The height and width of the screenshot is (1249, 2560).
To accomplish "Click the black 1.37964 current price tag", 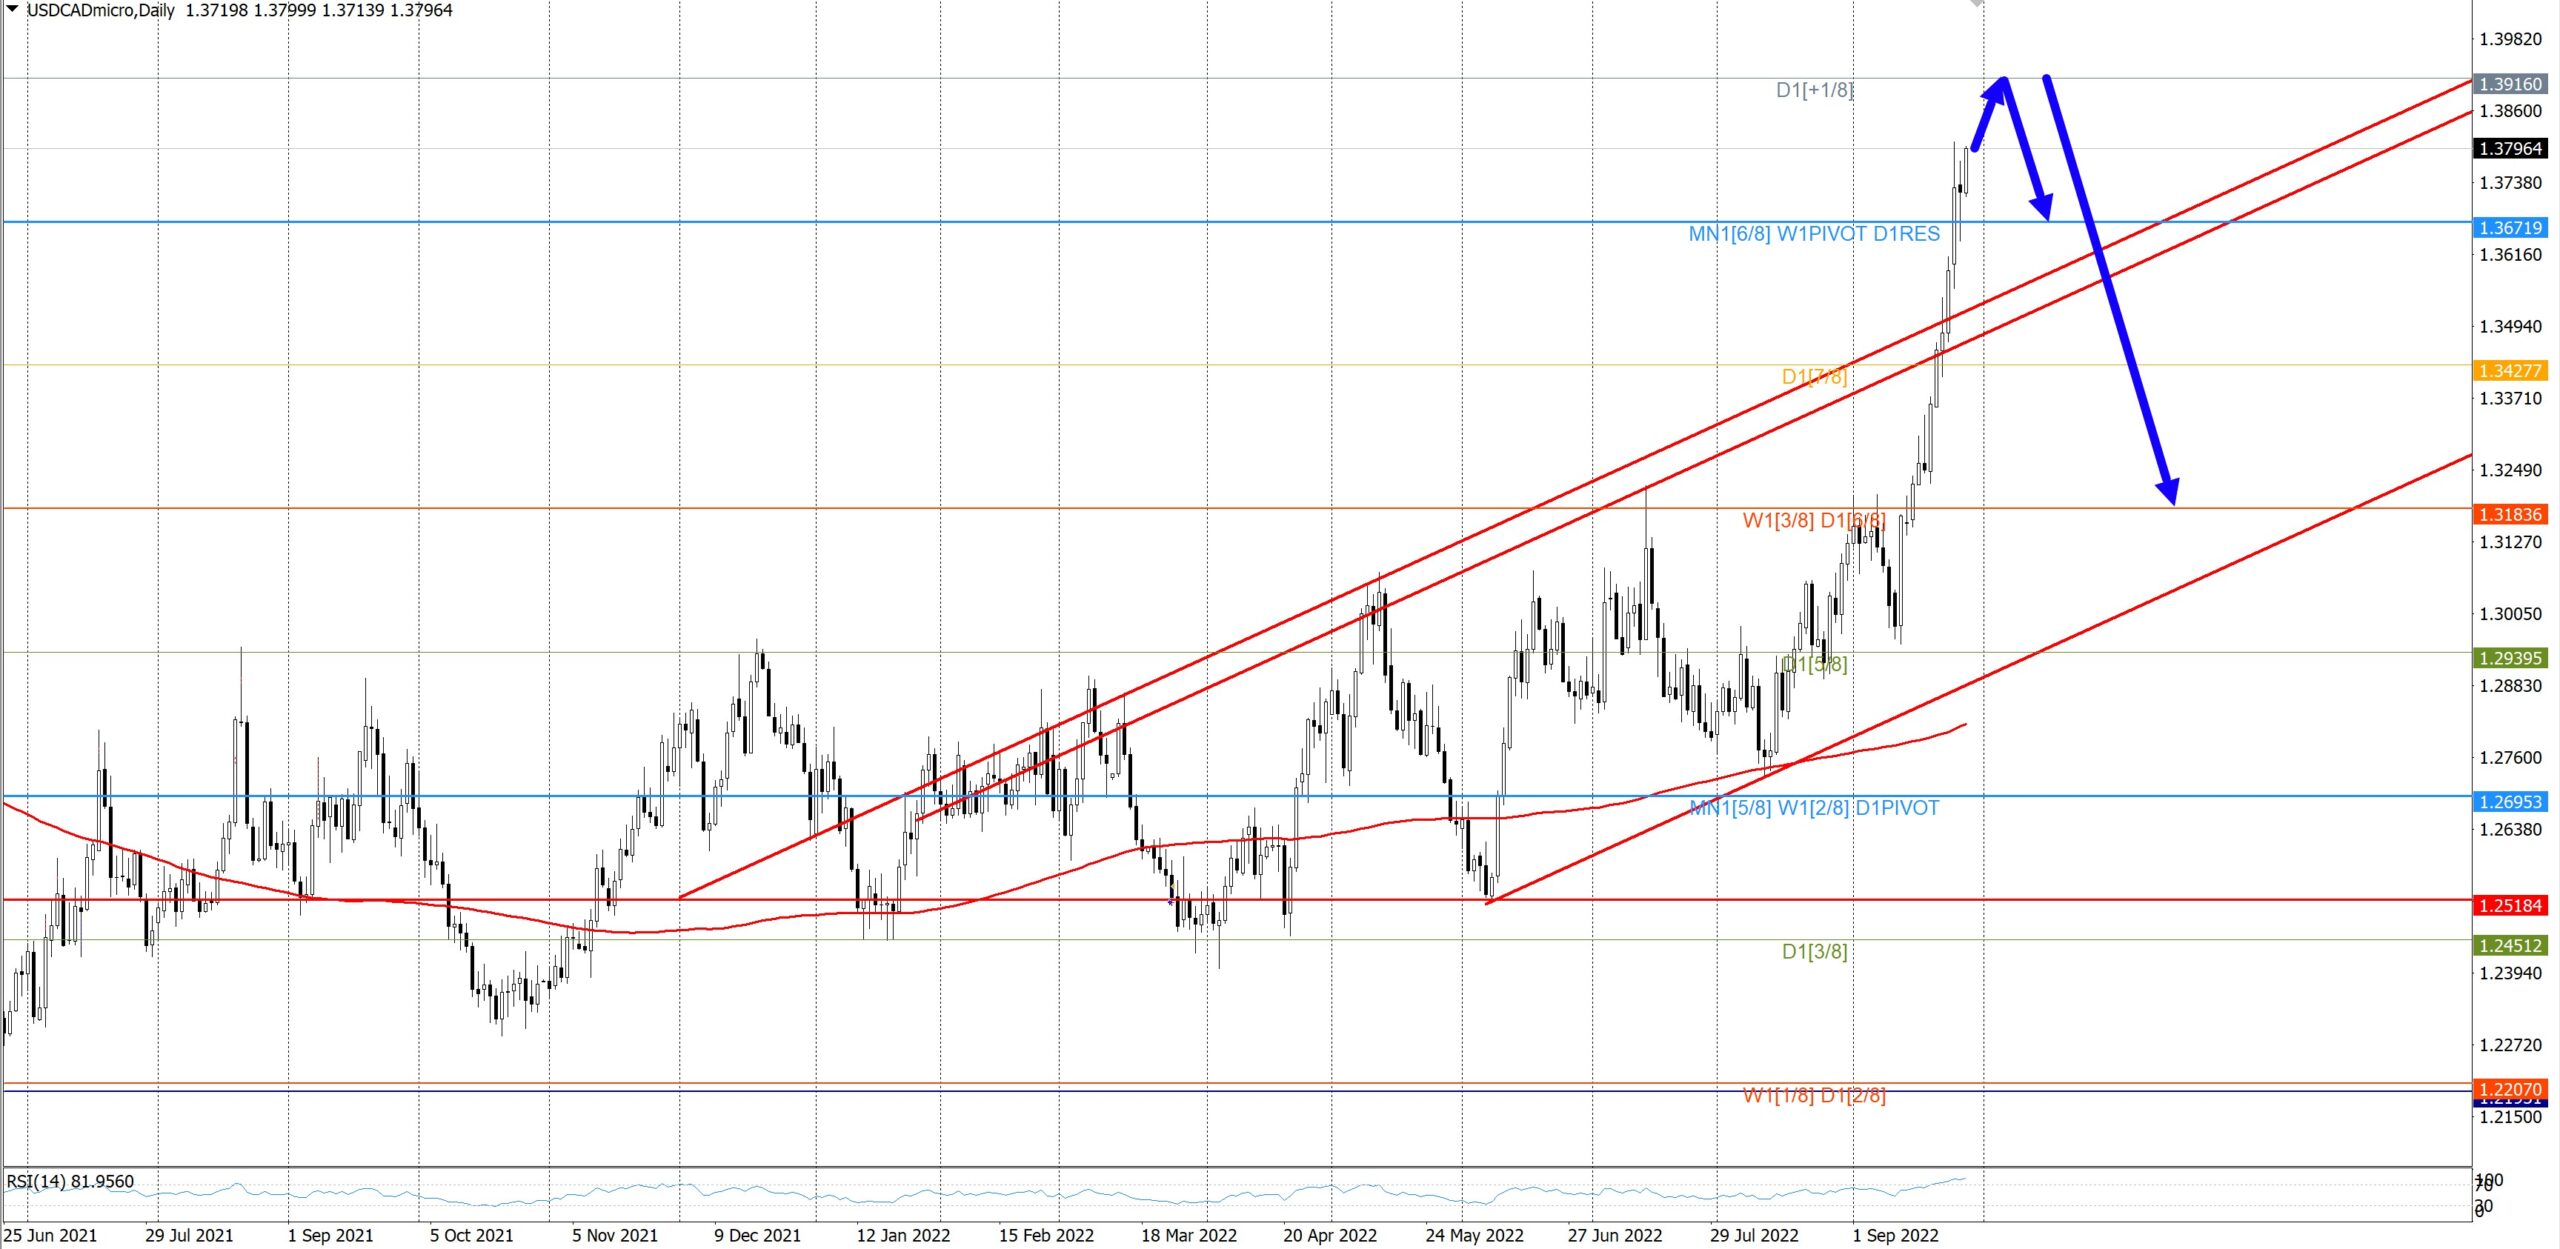I will pyautogui.click(x=2511, y=149).
